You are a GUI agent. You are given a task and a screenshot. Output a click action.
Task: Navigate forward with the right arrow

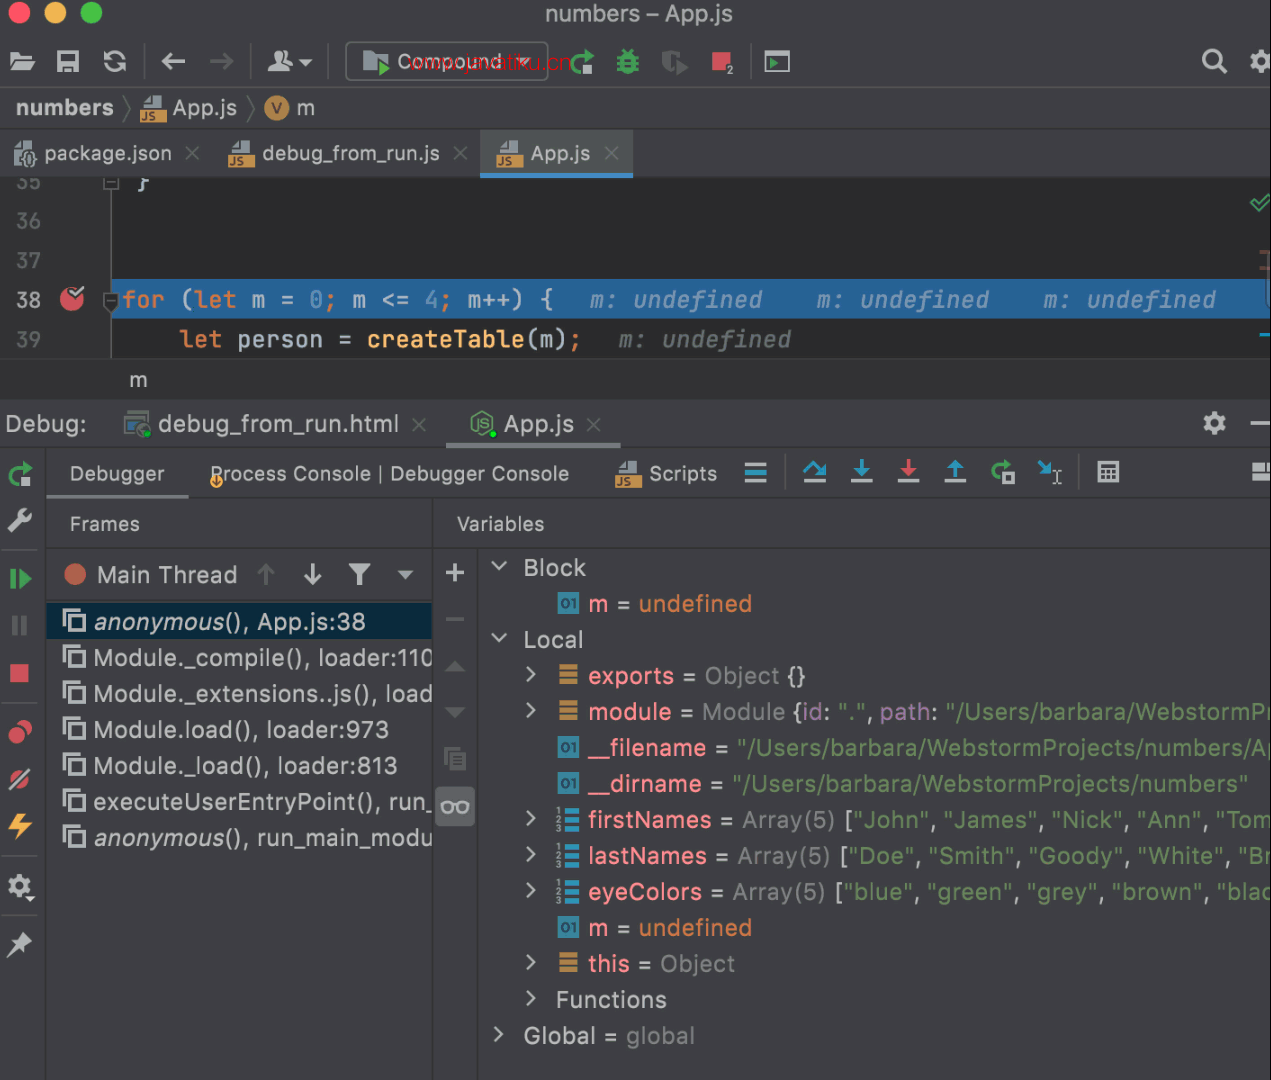point(221,62)
